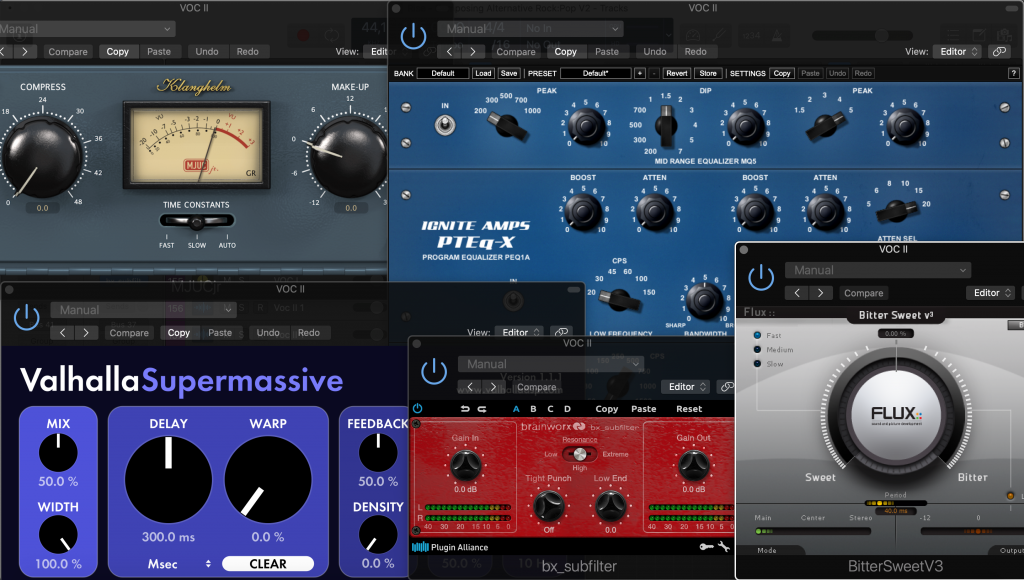Click Klanghelm VU gain reduction meter
Screen dimensions: 1024x580
pyautogui.click(x=197, y=145)
